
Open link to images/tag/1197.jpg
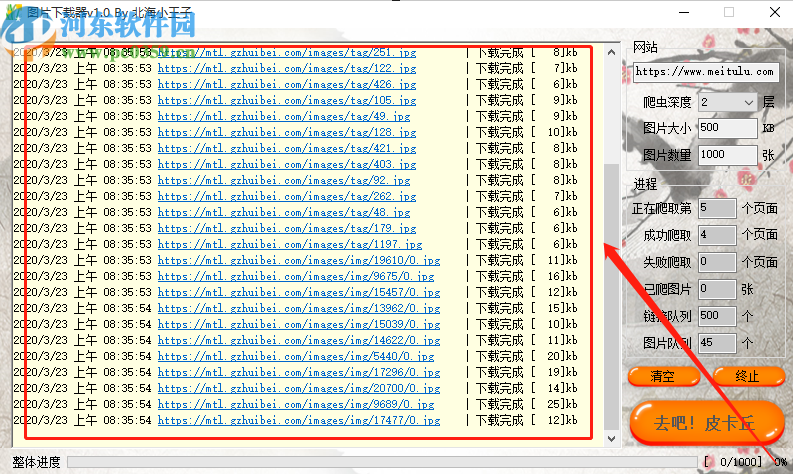290,244
